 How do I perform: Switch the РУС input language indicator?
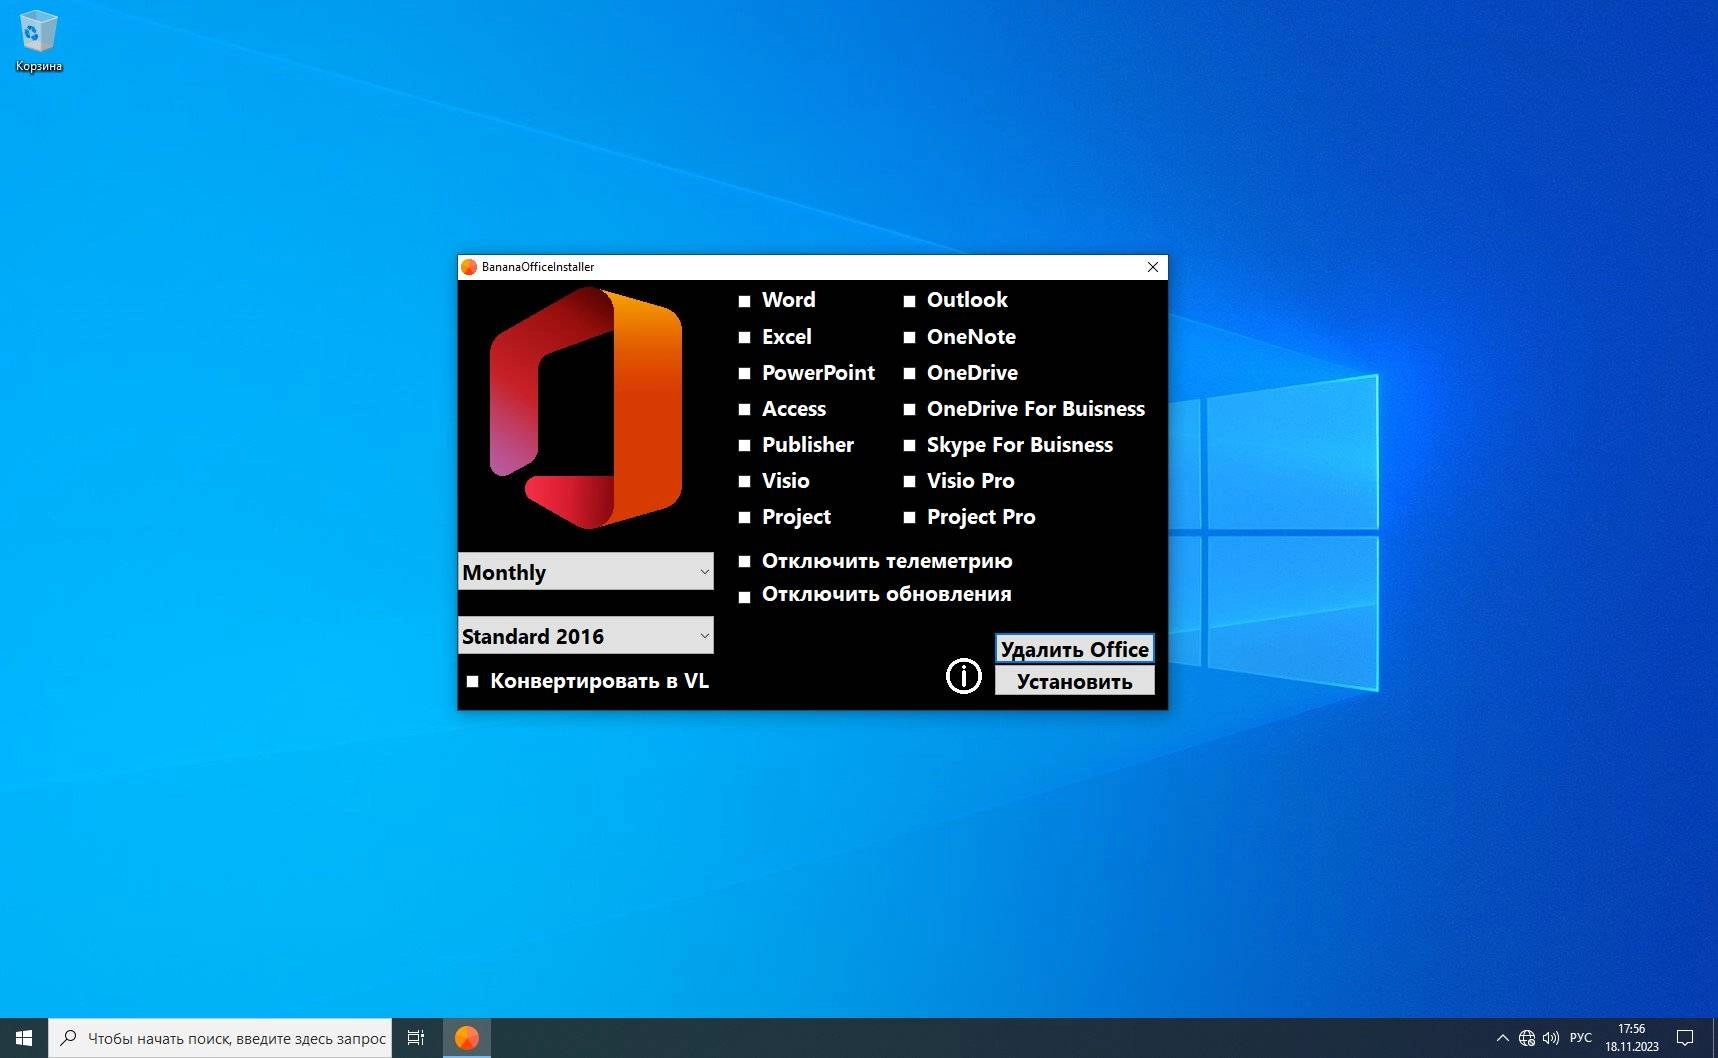click(x=1580, y=1038)
